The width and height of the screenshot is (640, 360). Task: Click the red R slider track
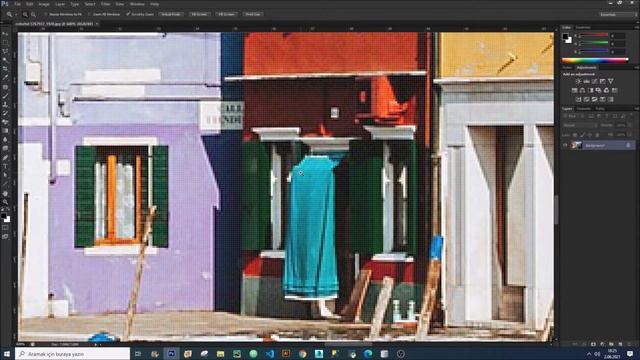click(x=594, y=35)
